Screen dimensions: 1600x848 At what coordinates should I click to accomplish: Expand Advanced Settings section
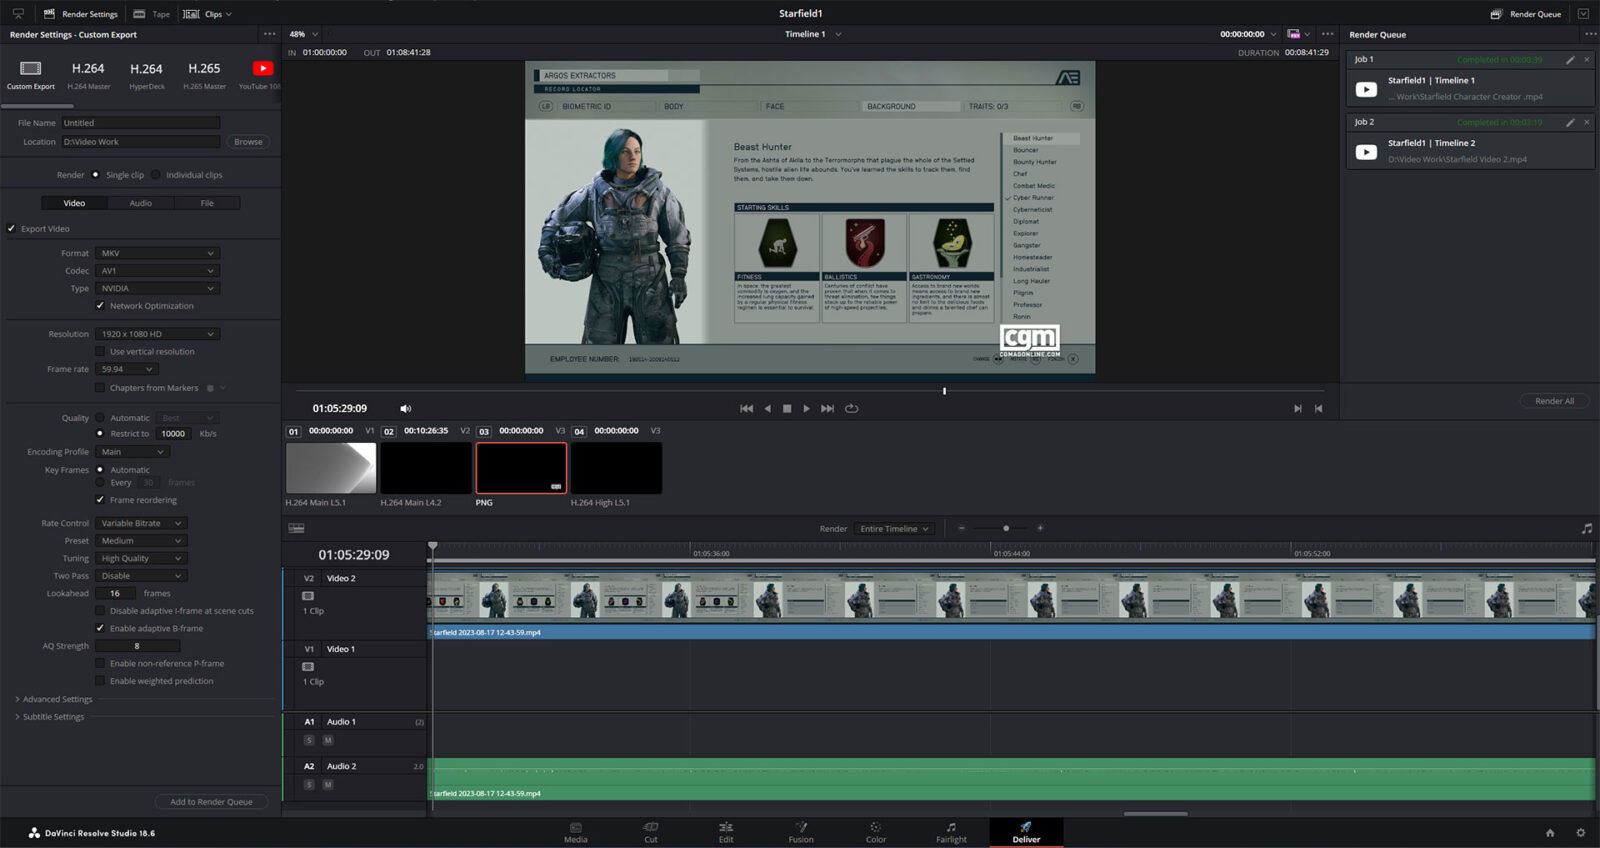56,700
